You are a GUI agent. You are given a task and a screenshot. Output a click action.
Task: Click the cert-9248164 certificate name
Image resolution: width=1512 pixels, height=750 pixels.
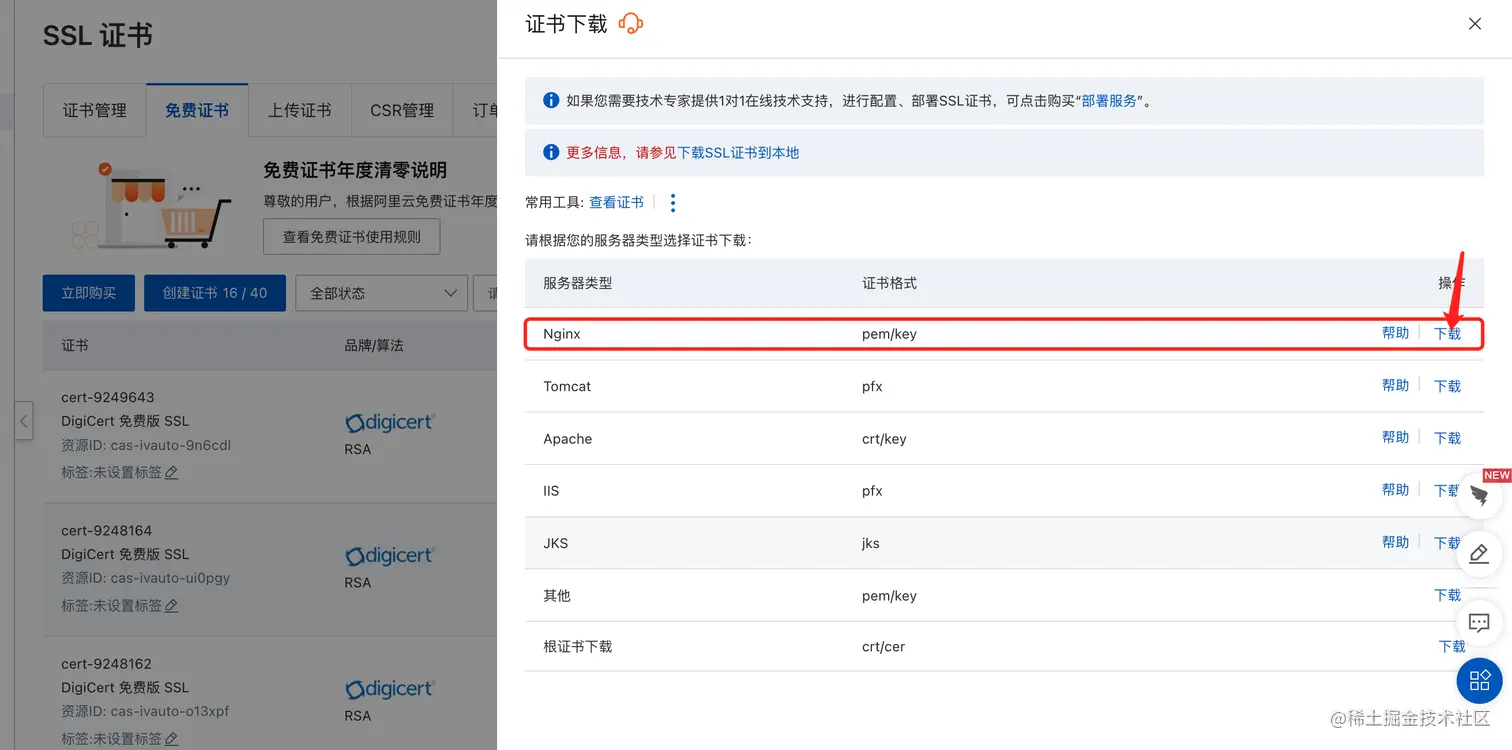click(107, 530)
